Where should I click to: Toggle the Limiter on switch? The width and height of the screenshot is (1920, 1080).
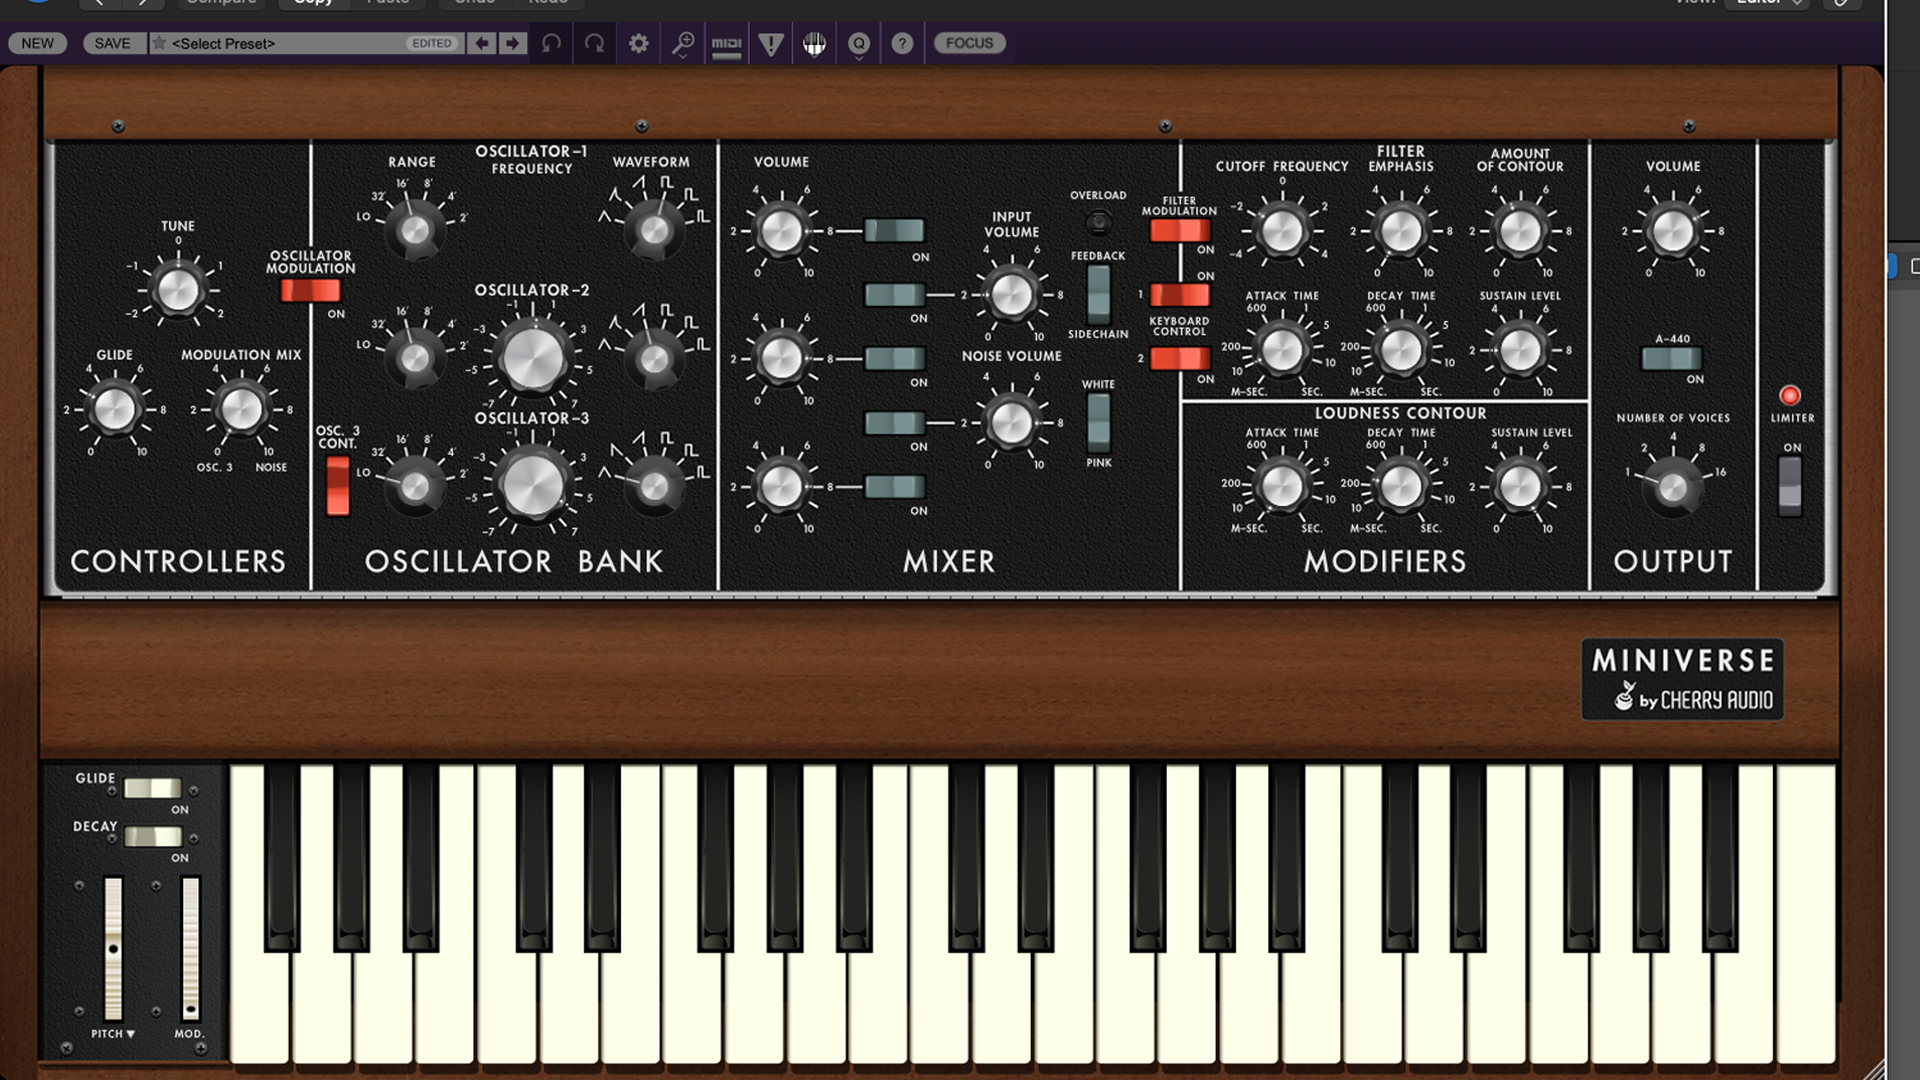(x=1790, y=485)
